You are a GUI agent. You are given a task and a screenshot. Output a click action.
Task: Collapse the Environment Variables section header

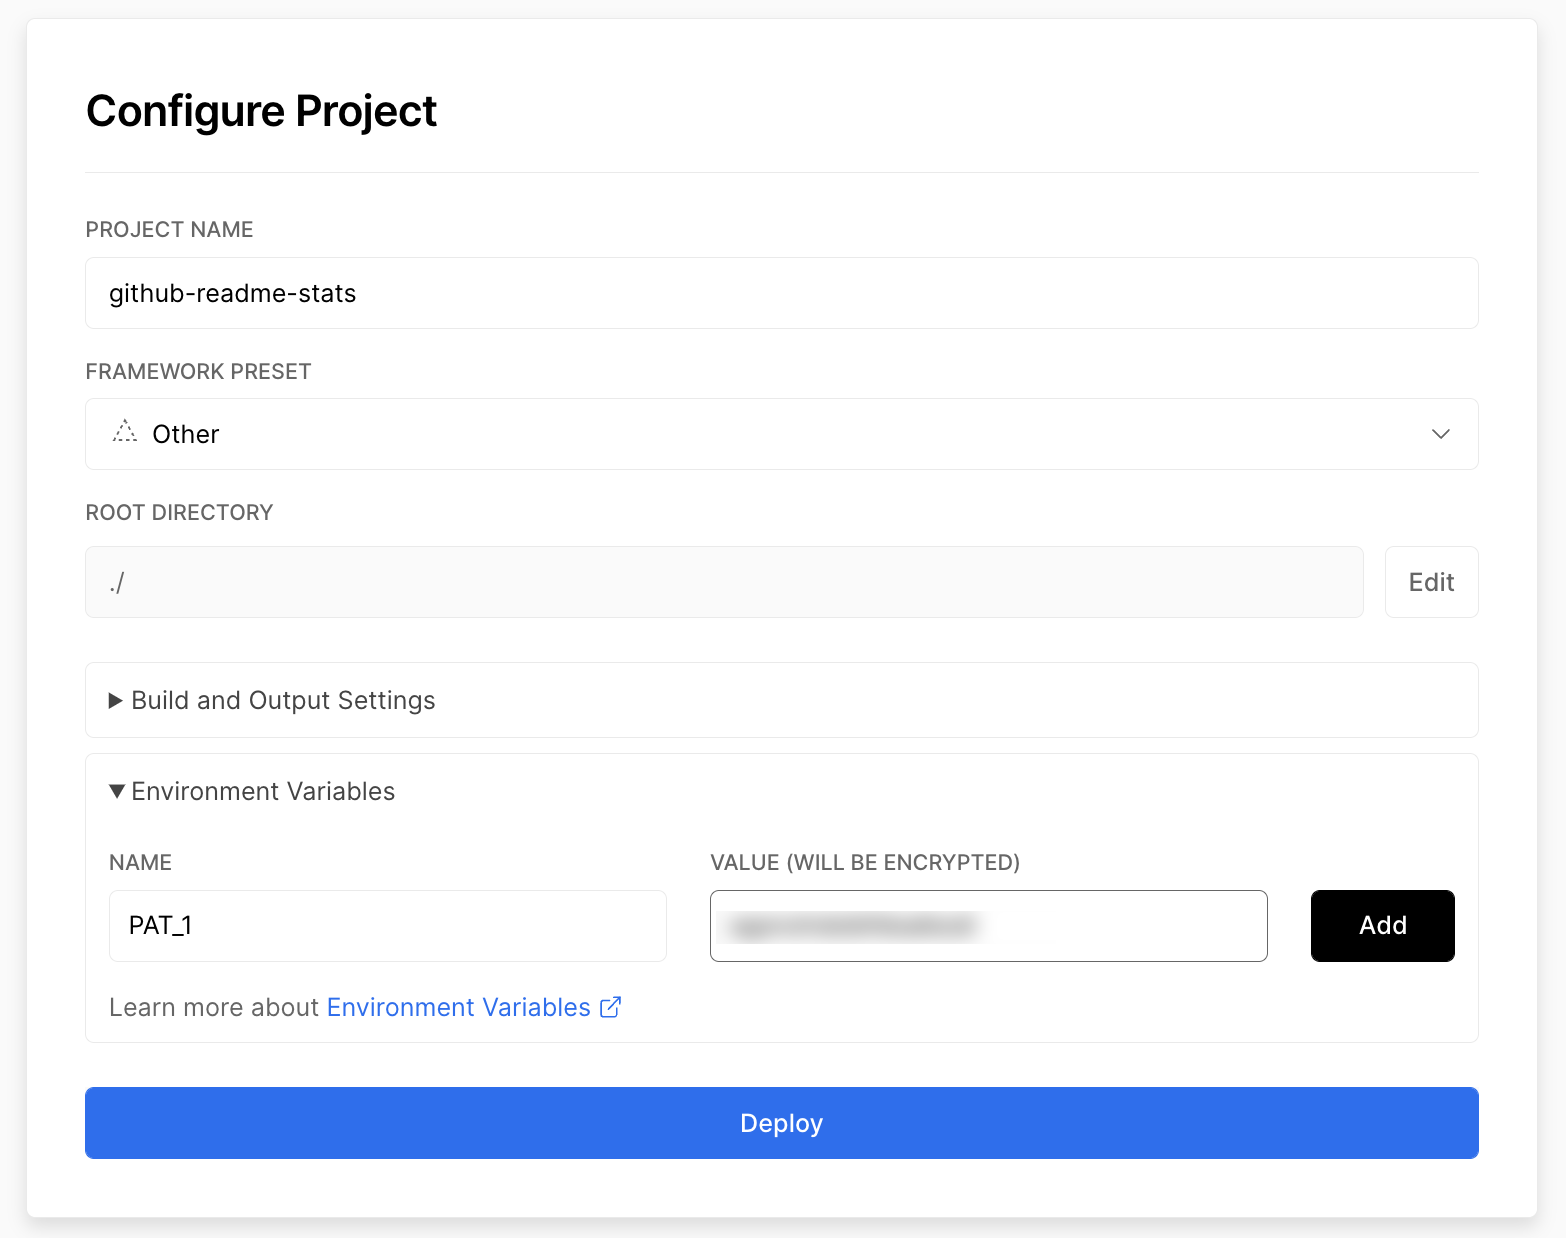coord(252,791)
